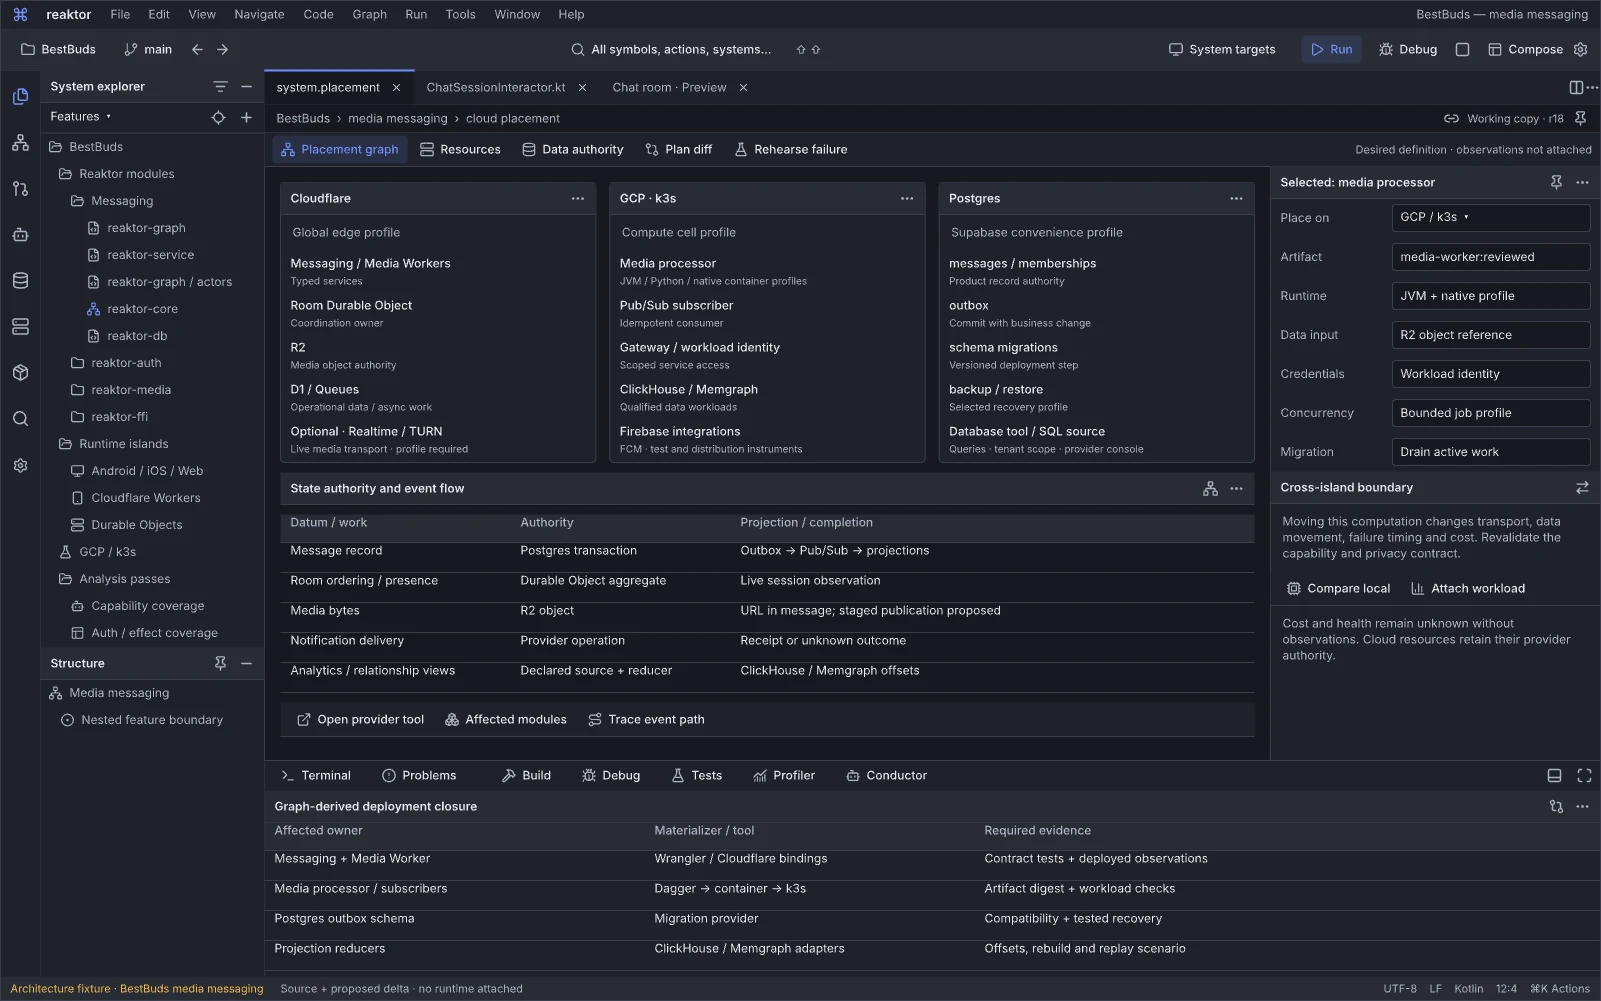Click filter icon in System explorer header
The image size is (1601, 1001).
click(220, 87)
